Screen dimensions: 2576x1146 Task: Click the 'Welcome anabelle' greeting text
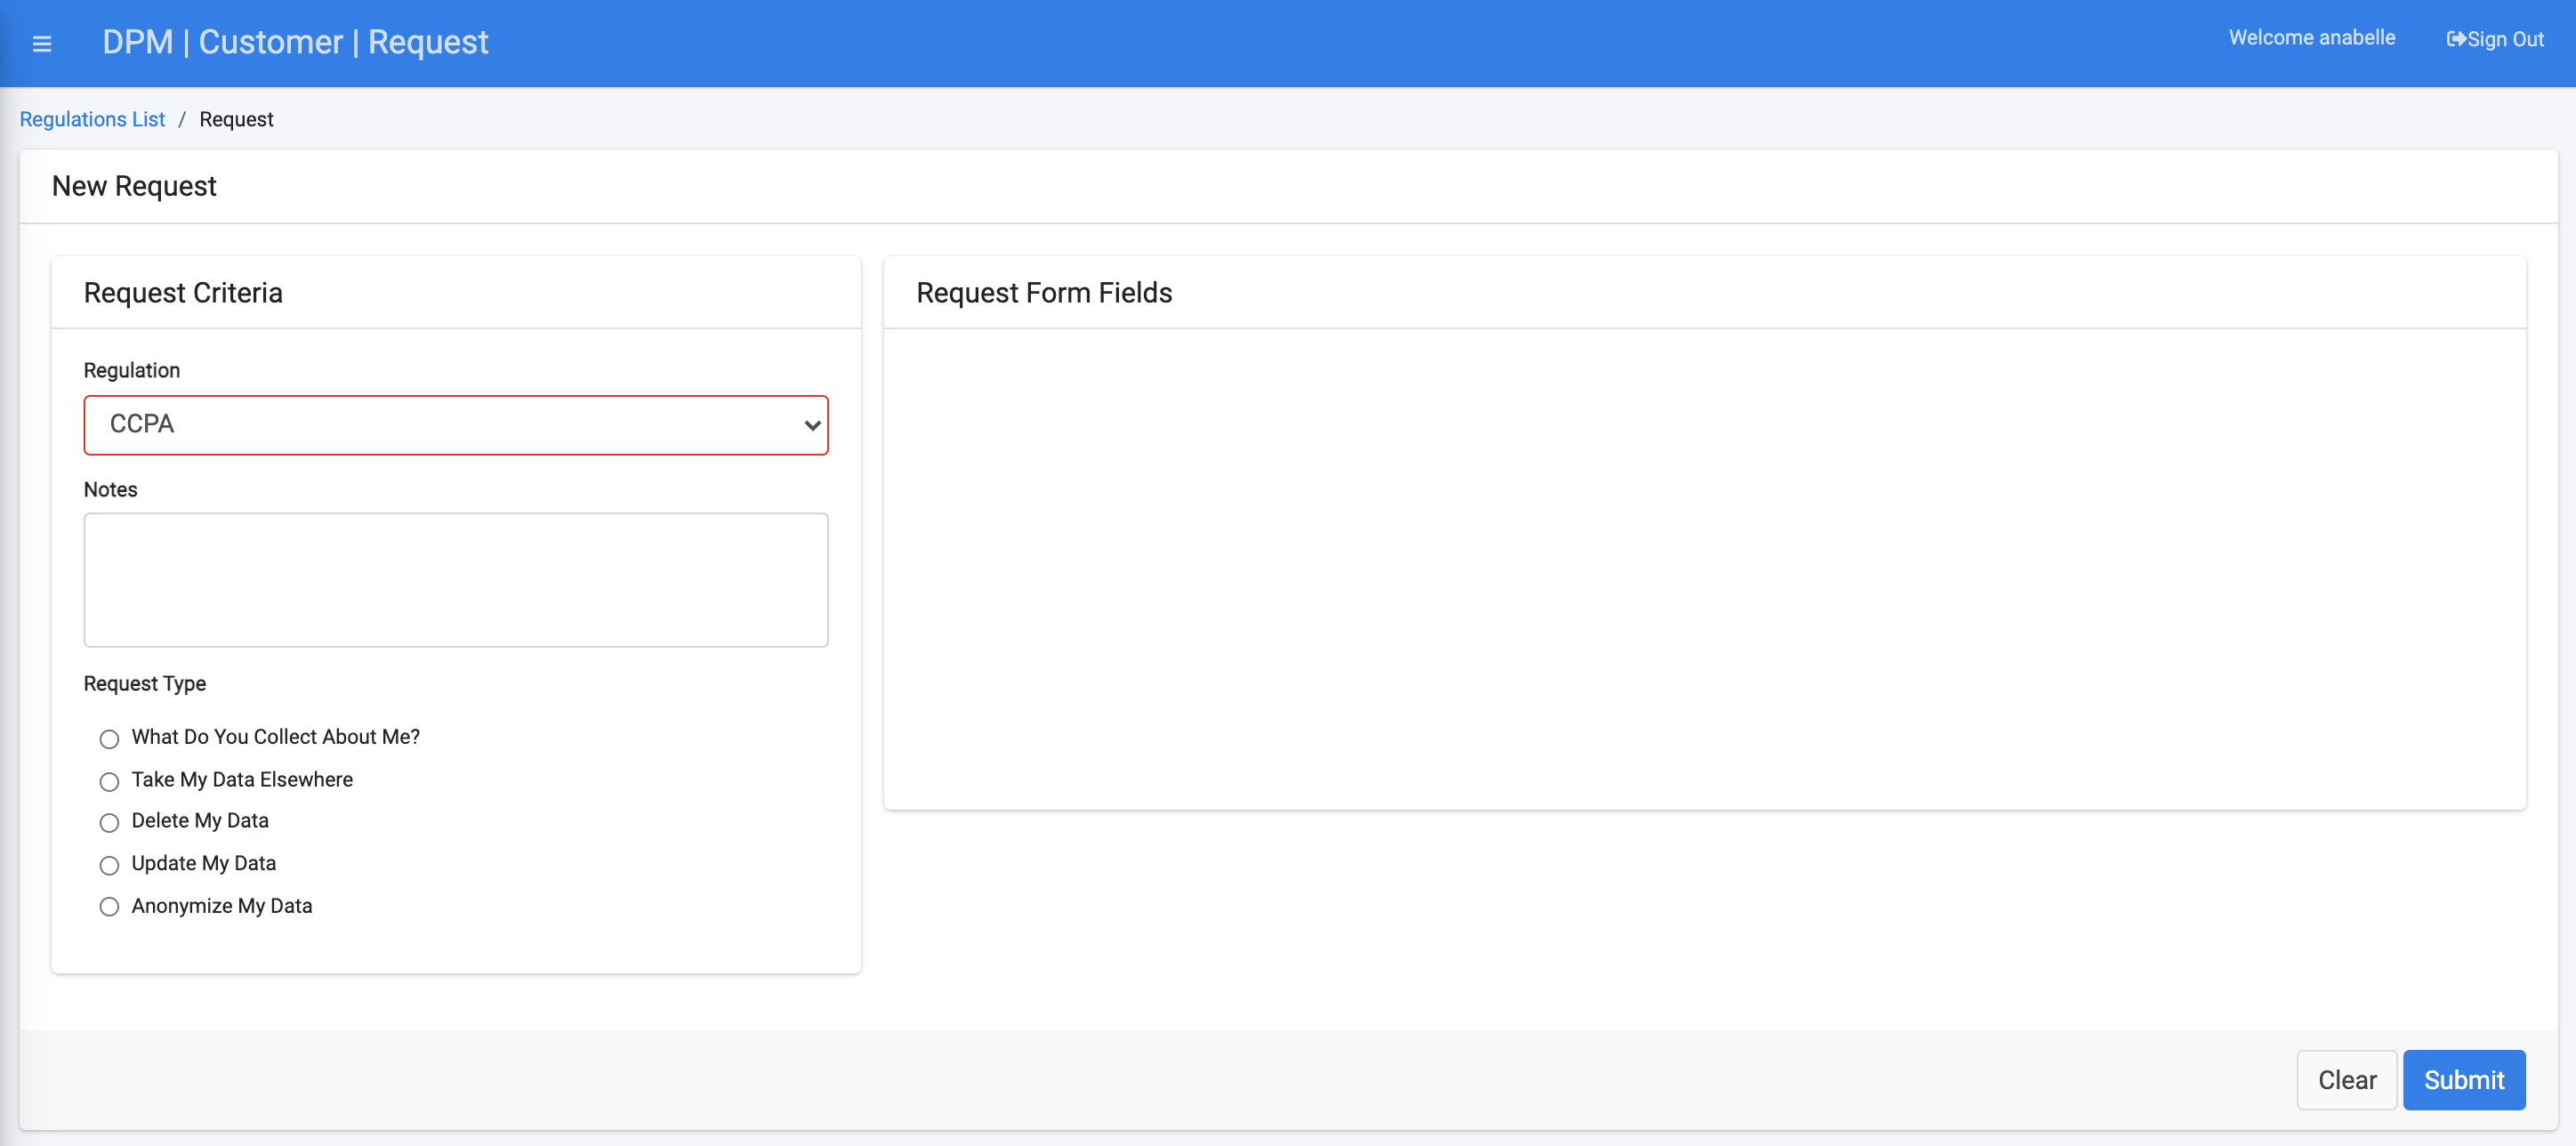(x=2310, y=37)
